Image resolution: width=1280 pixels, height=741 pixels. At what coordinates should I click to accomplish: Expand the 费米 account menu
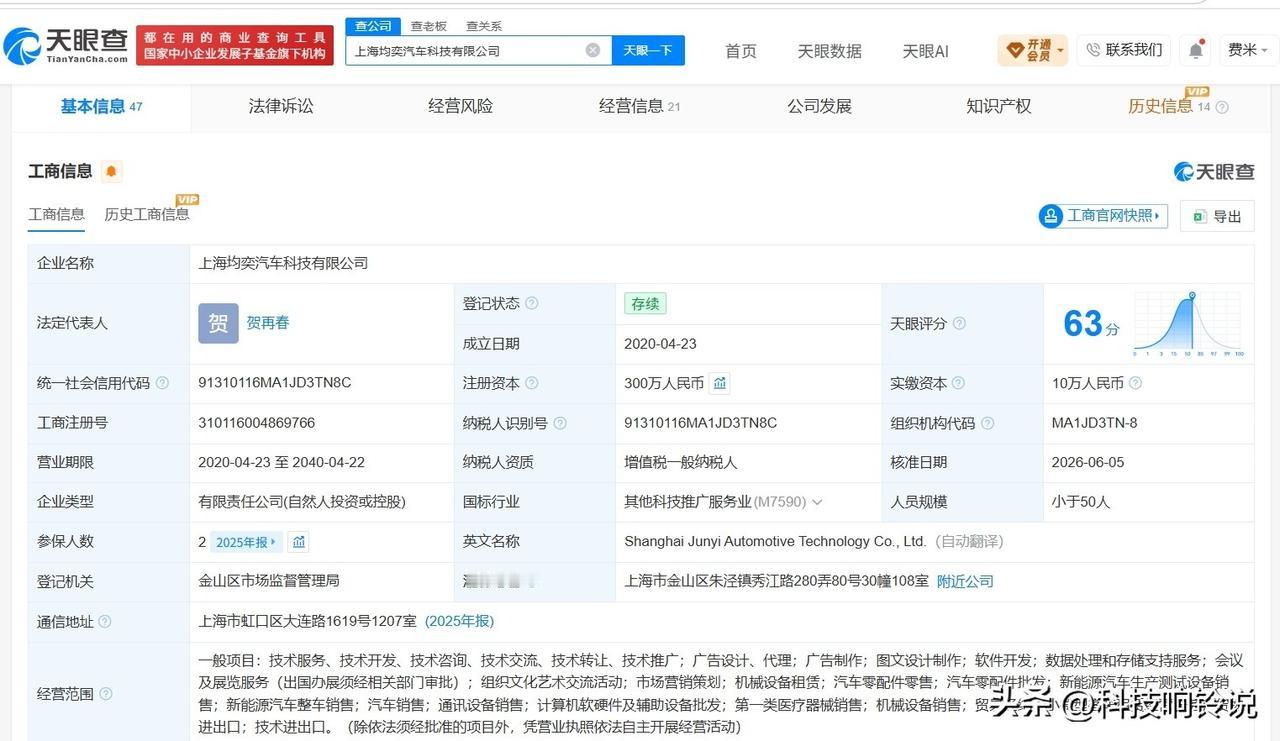pos(1249,50)
